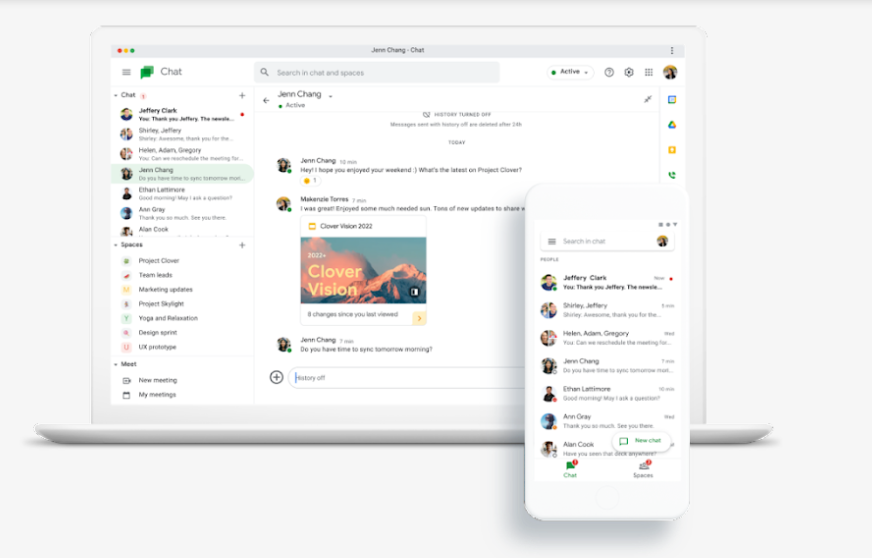Viewport: 872px width, 558px height.
Task: Click New meeting in the Meet section
Action: tap(157, 380)
